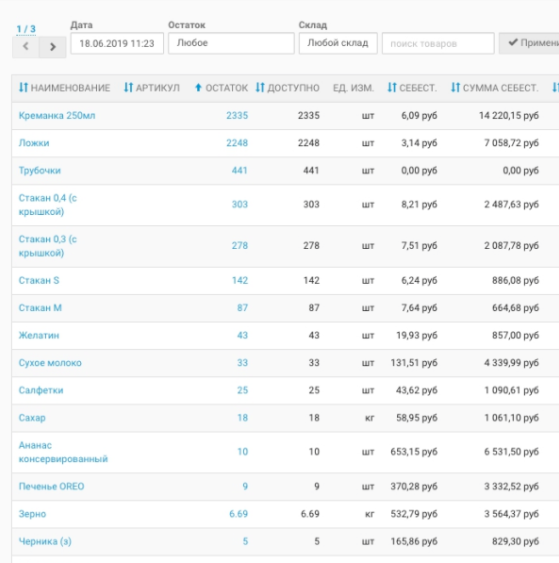
Task: Click the Применить button
Action: pyautogui.click(x=529, y=43)
